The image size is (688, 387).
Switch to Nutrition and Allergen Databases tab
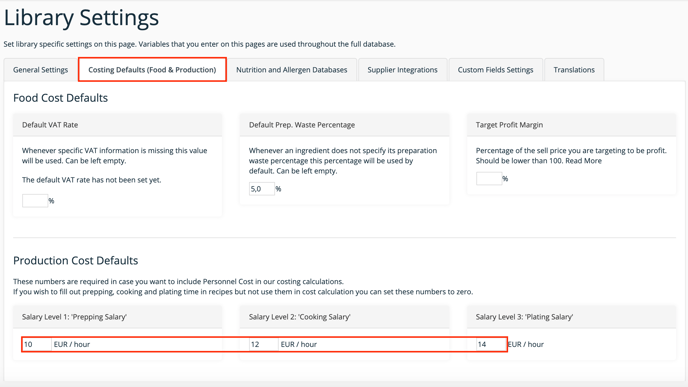click(x=291, y=70)
